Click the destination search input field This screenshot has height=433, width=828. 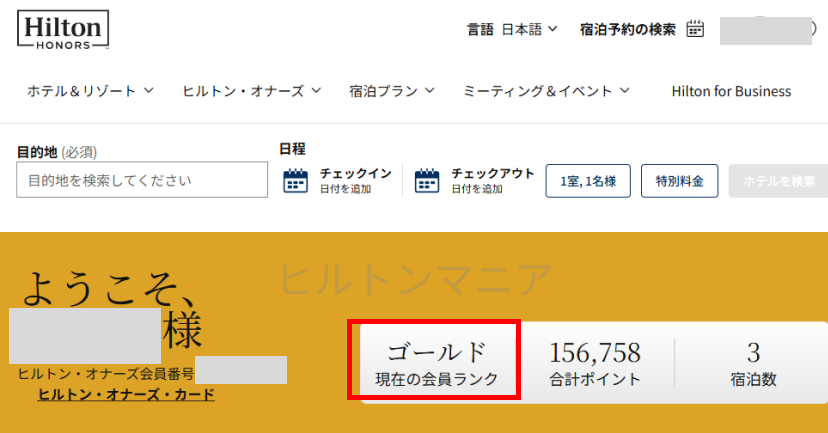(135, 181)
